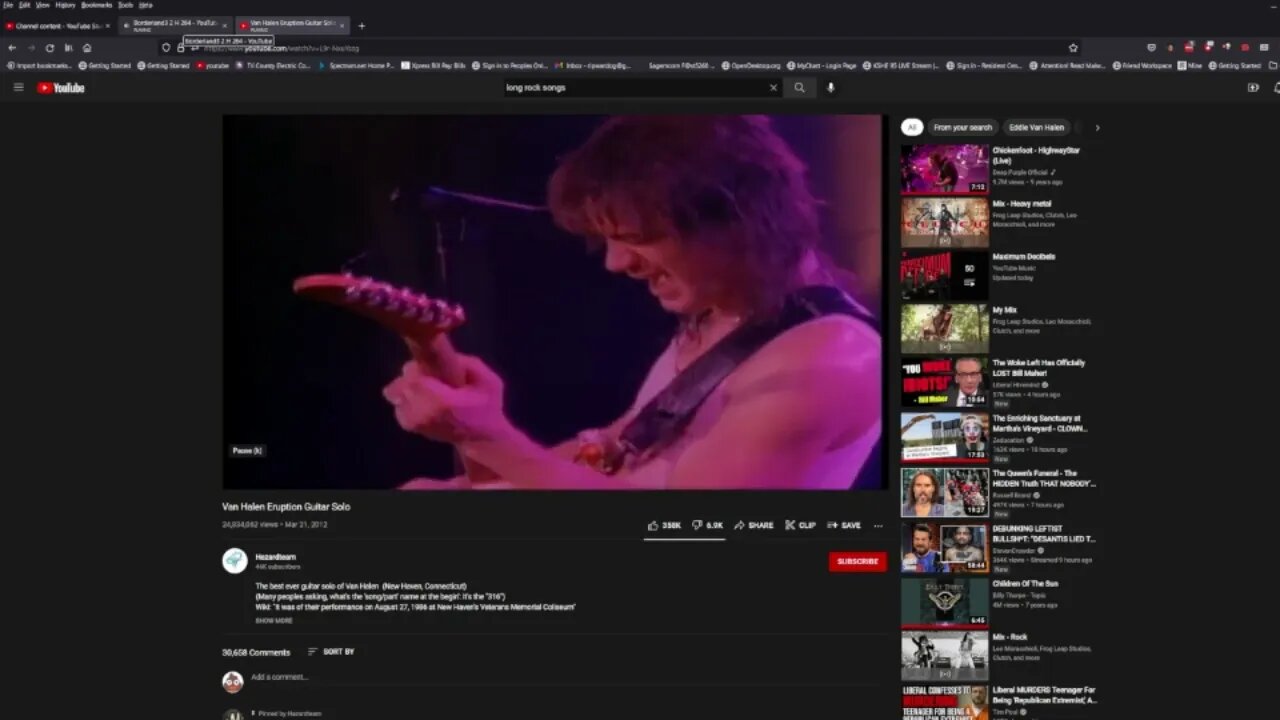The image size is (1280, 720).
Task: Click the thumbs-down dislike button showing 6.9K
Action: point(708,525)
